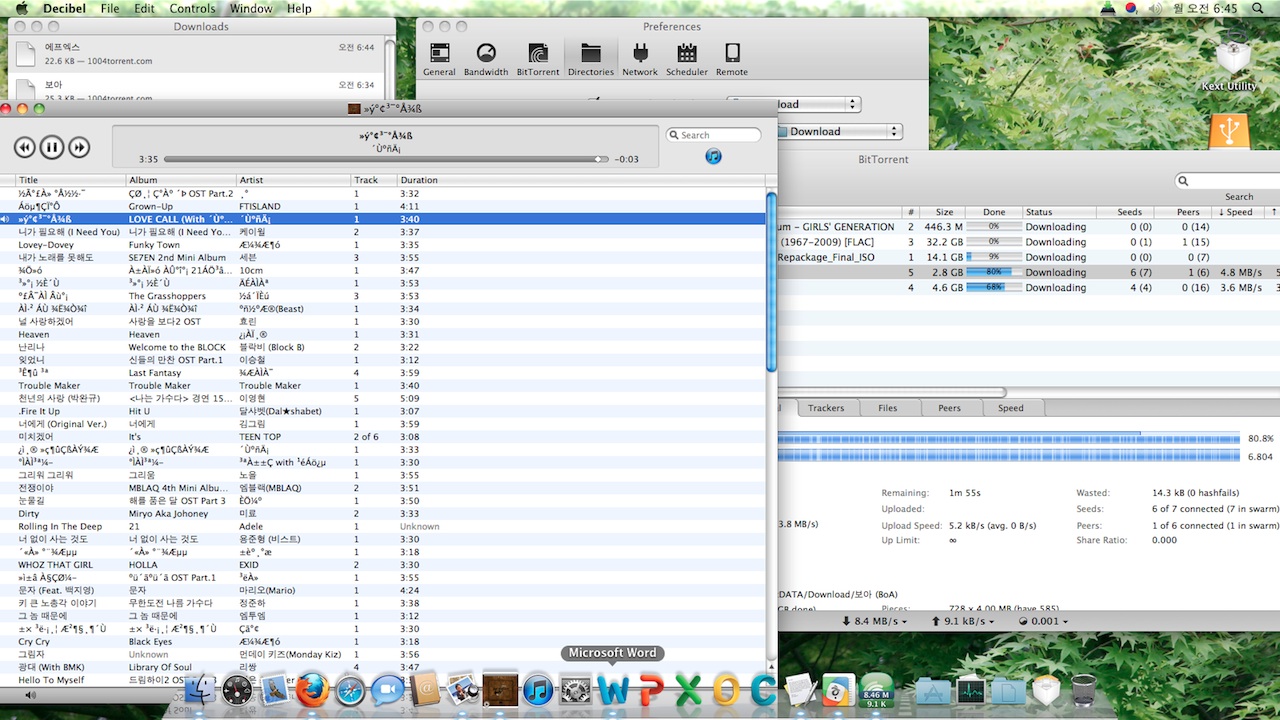Open iTunes from the Dock
The height and width of the screenshot is (720, 1280).
point(538,690)
